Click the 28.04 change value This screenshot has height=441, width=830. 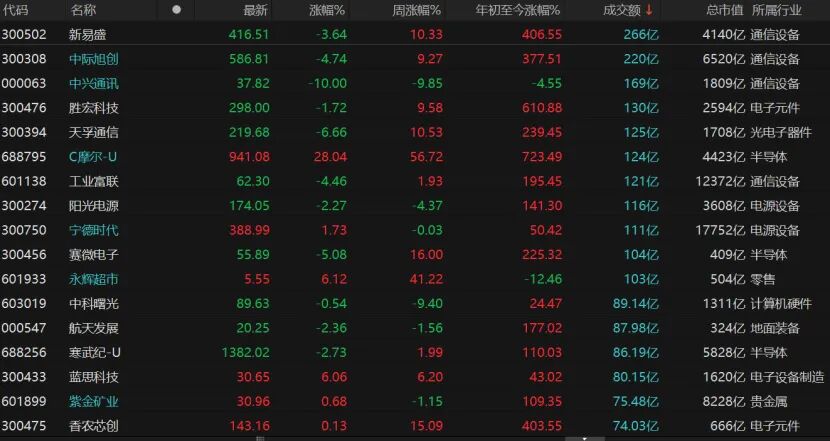tap(331, 157)
